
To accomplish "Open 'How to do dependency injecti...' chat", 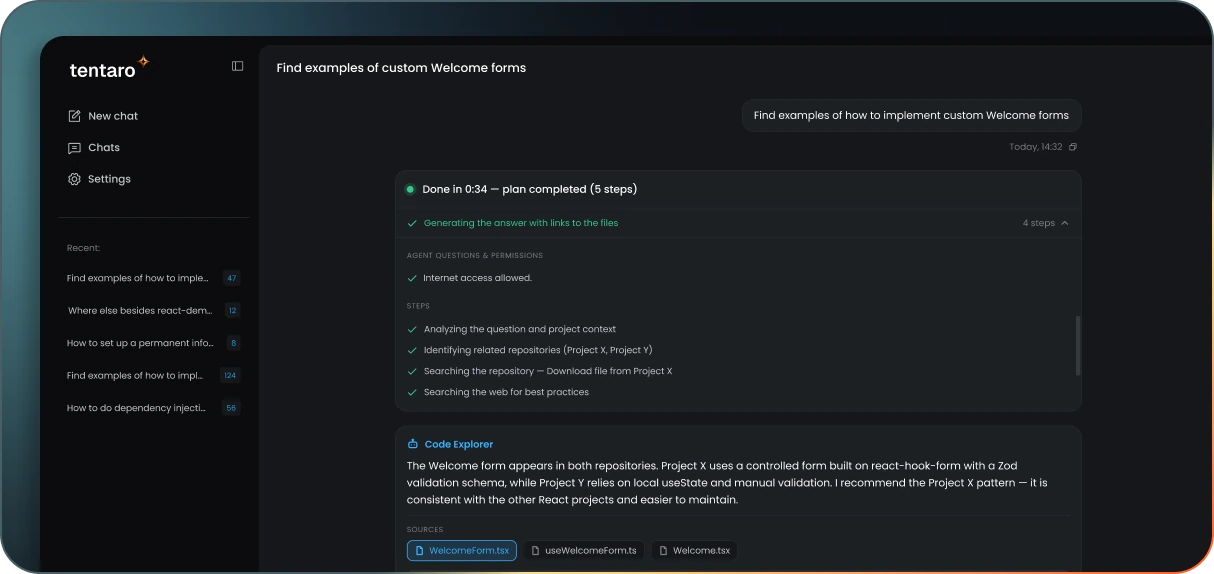I will coord(153,408).
